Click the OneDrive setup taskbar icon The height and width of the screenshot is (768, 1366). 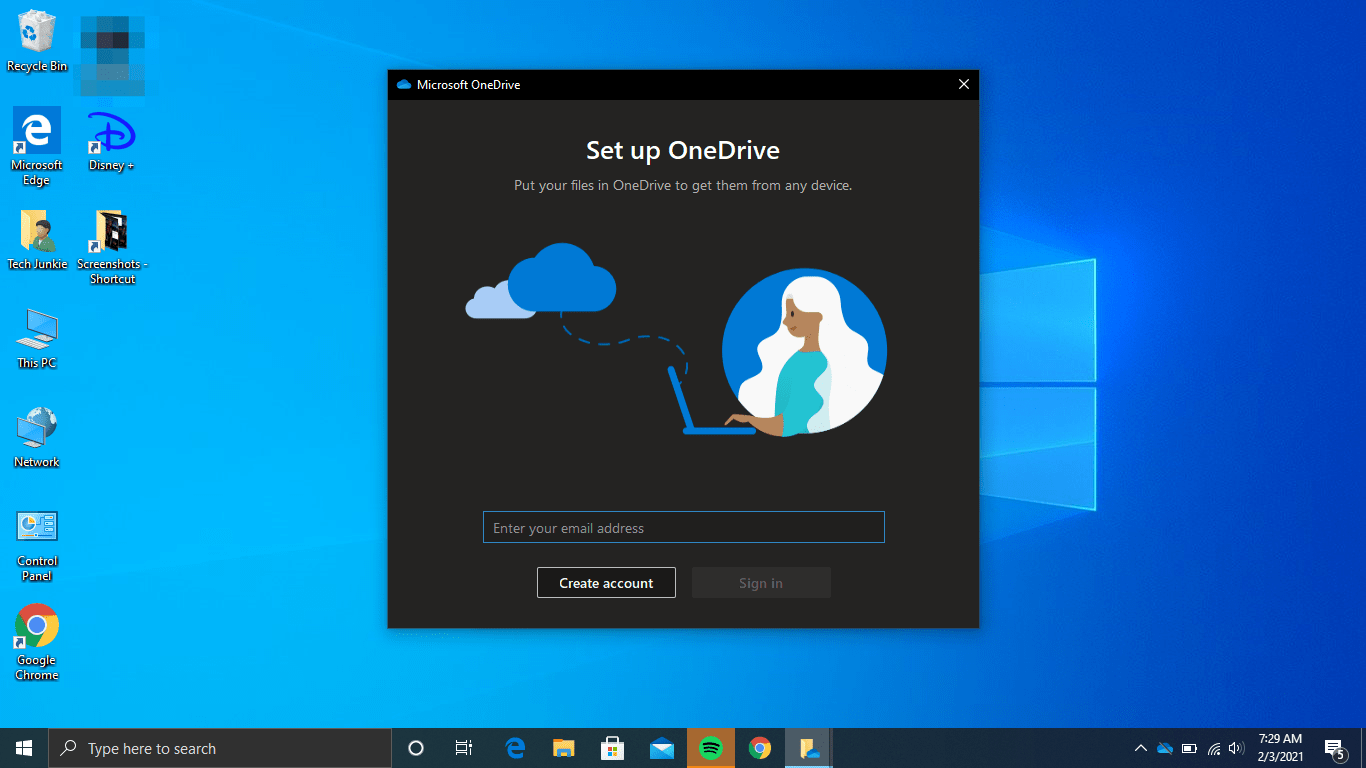pyautogui.click(x=809, y=748)
